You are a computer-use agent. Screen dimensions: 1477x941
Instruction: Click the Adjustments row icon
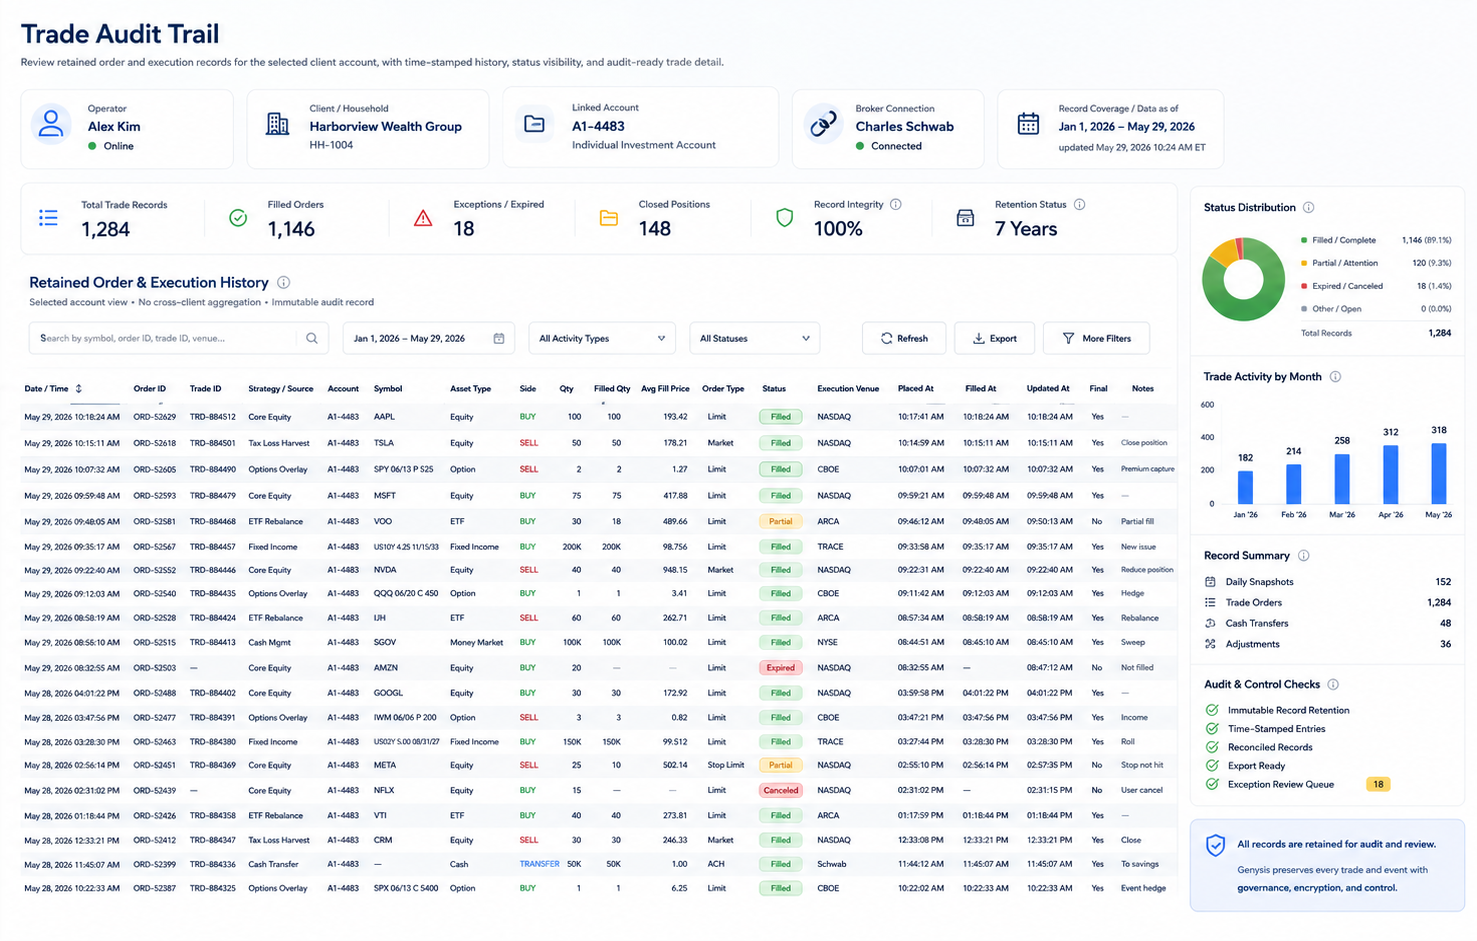(x=1210, y=644)
